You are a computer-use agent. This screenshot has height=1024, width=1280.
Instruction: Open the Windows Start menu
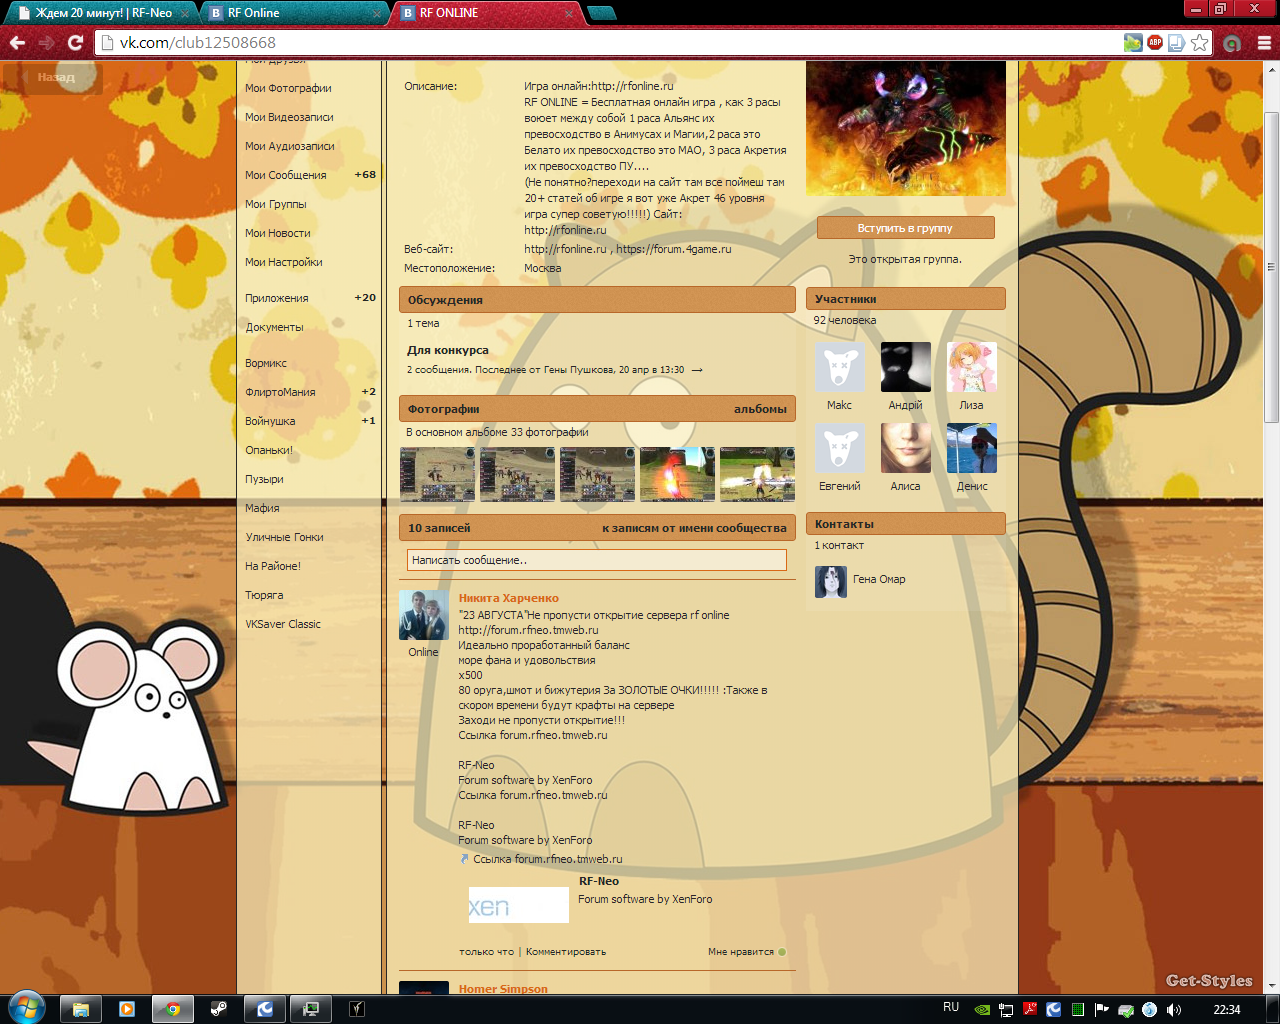pyautogui.click(x=27, y=1007)
